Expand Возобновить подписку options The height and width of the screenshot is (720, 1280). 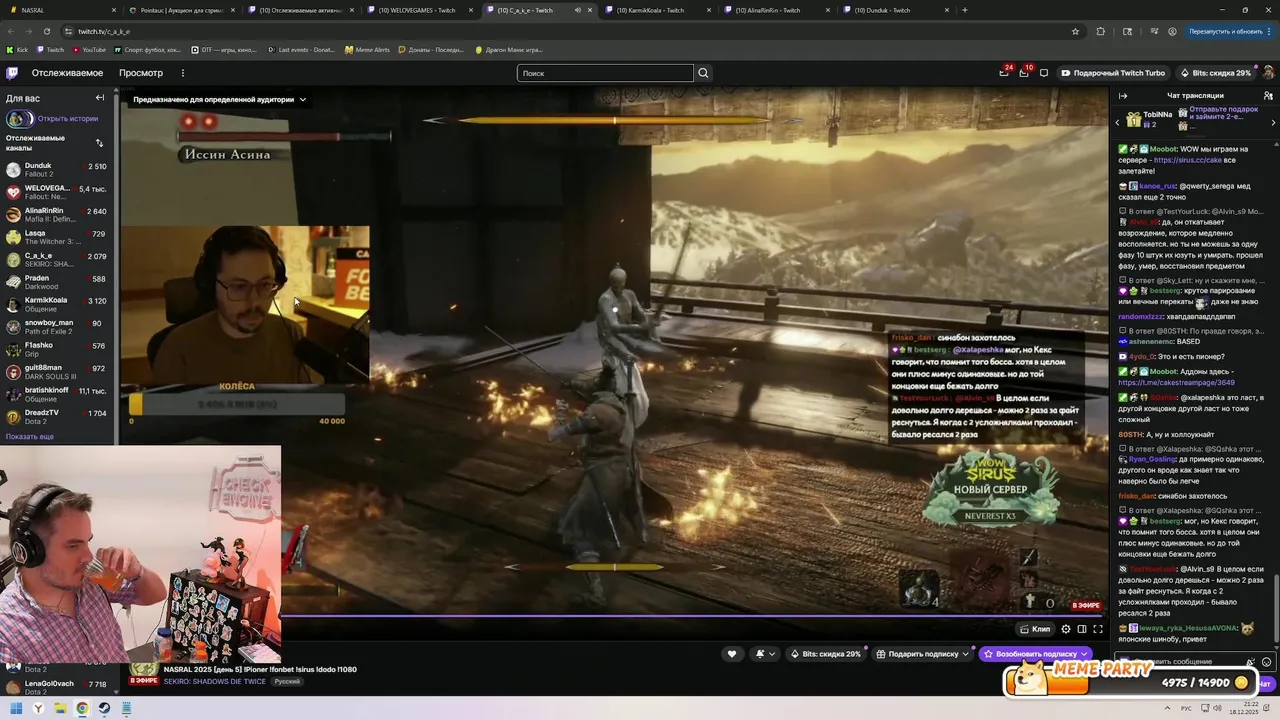click(1084, 654)
